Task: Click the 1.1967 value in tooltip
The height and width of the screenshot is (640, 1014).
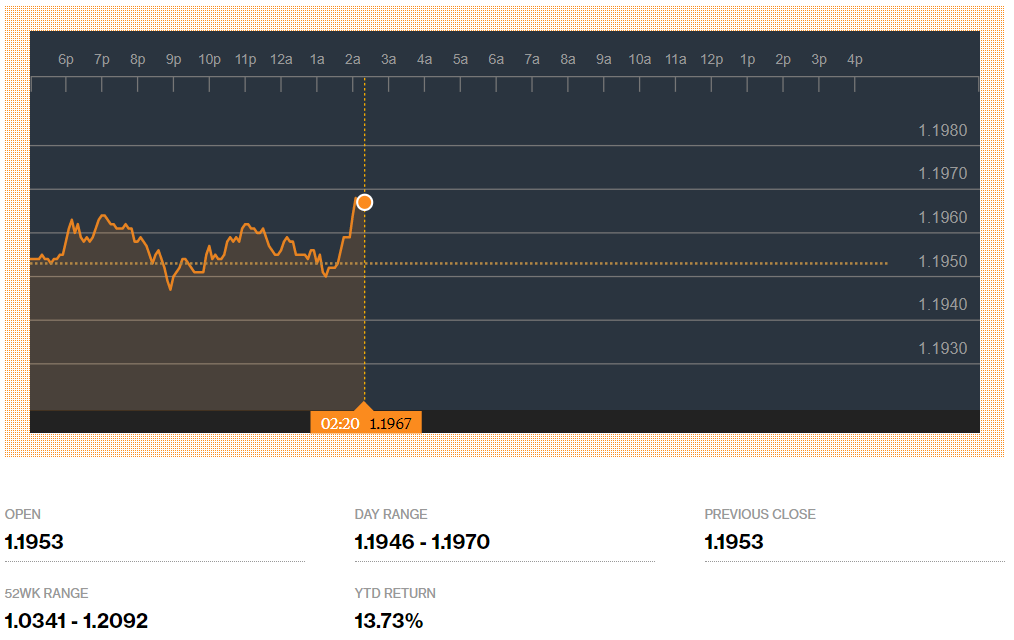Action: [390, 423]
